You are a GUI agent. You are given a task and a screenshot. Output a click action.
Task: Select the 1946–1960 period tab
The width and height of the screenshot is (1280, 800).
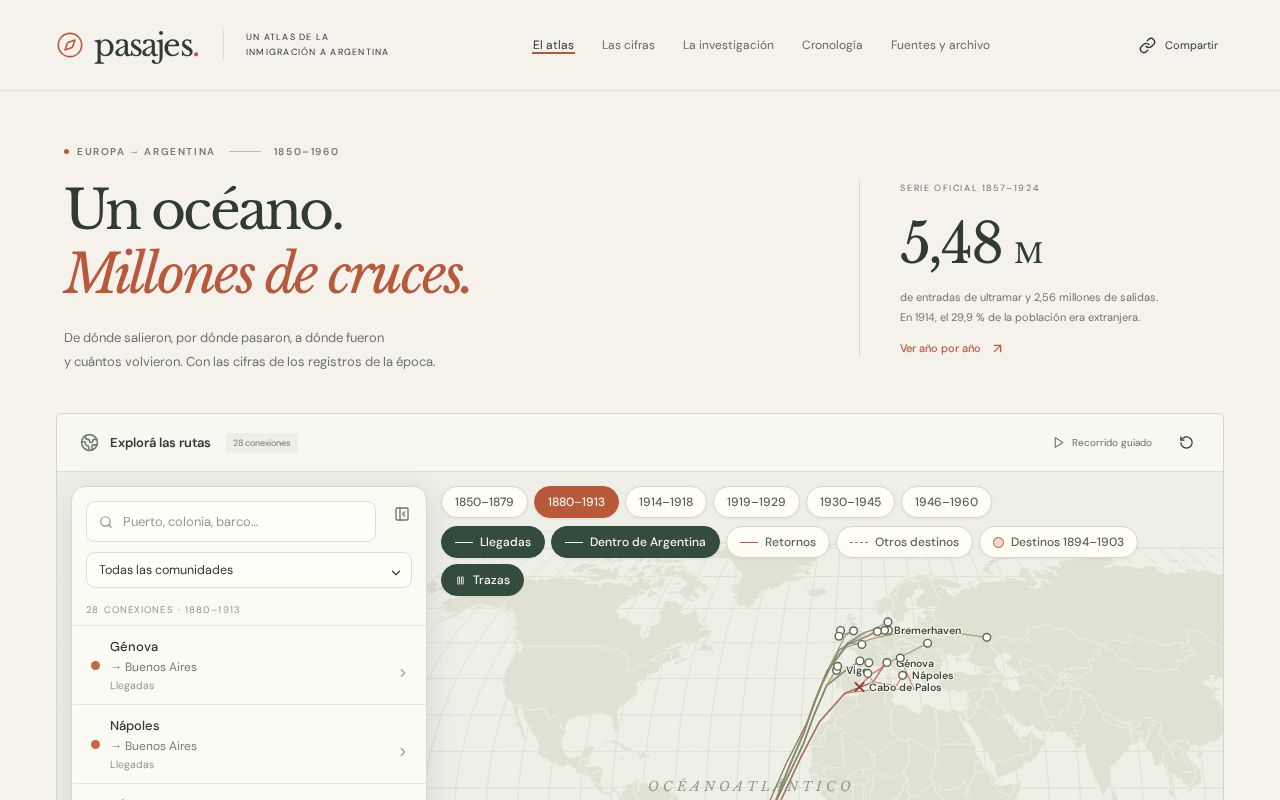tap(946, 502)
